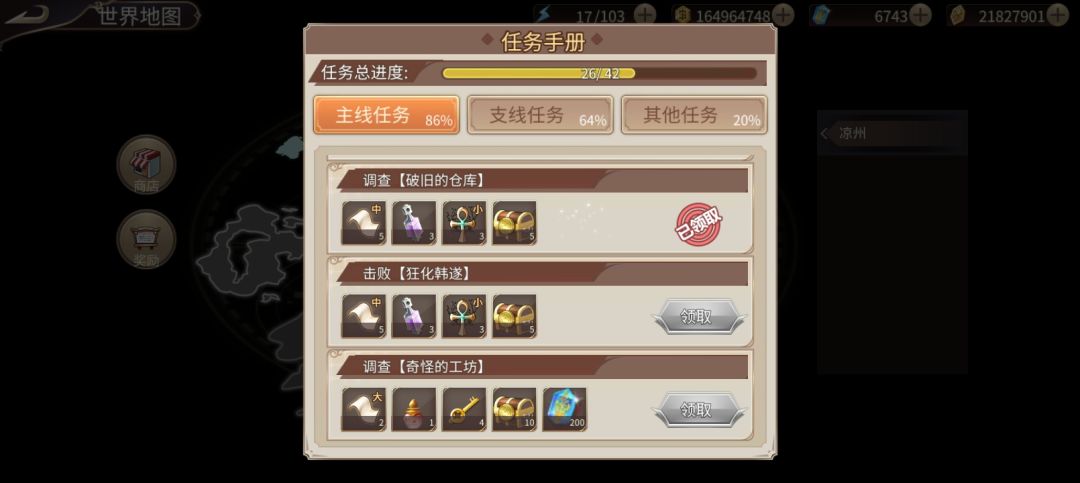The image size is (1080, 483).
Task: Add gems with plus next to 6743
Action: (x=920, y=14)
